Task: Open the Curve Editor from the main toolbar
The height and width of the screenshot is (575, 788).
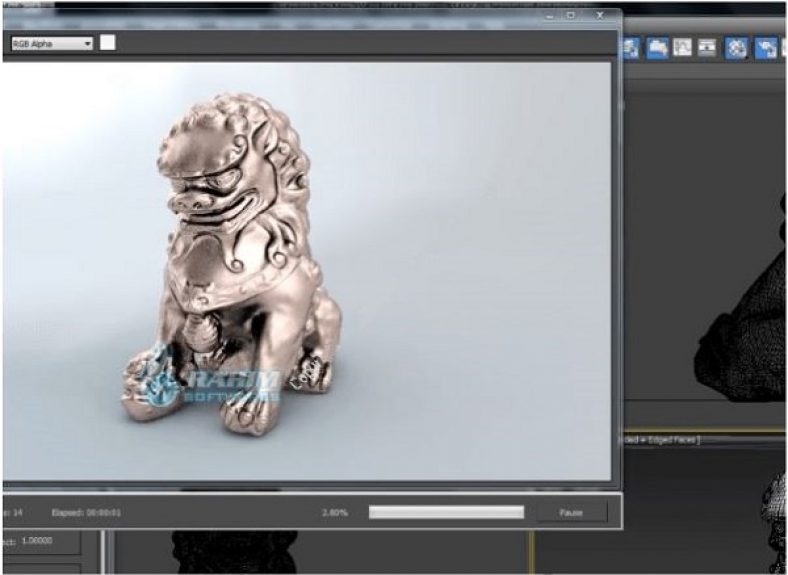Action: click(682, 48)
